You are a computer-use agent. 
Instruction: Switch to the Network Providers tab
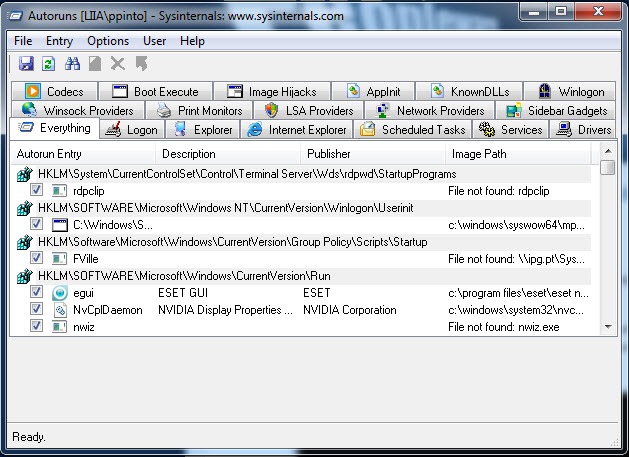coord(430,110)
